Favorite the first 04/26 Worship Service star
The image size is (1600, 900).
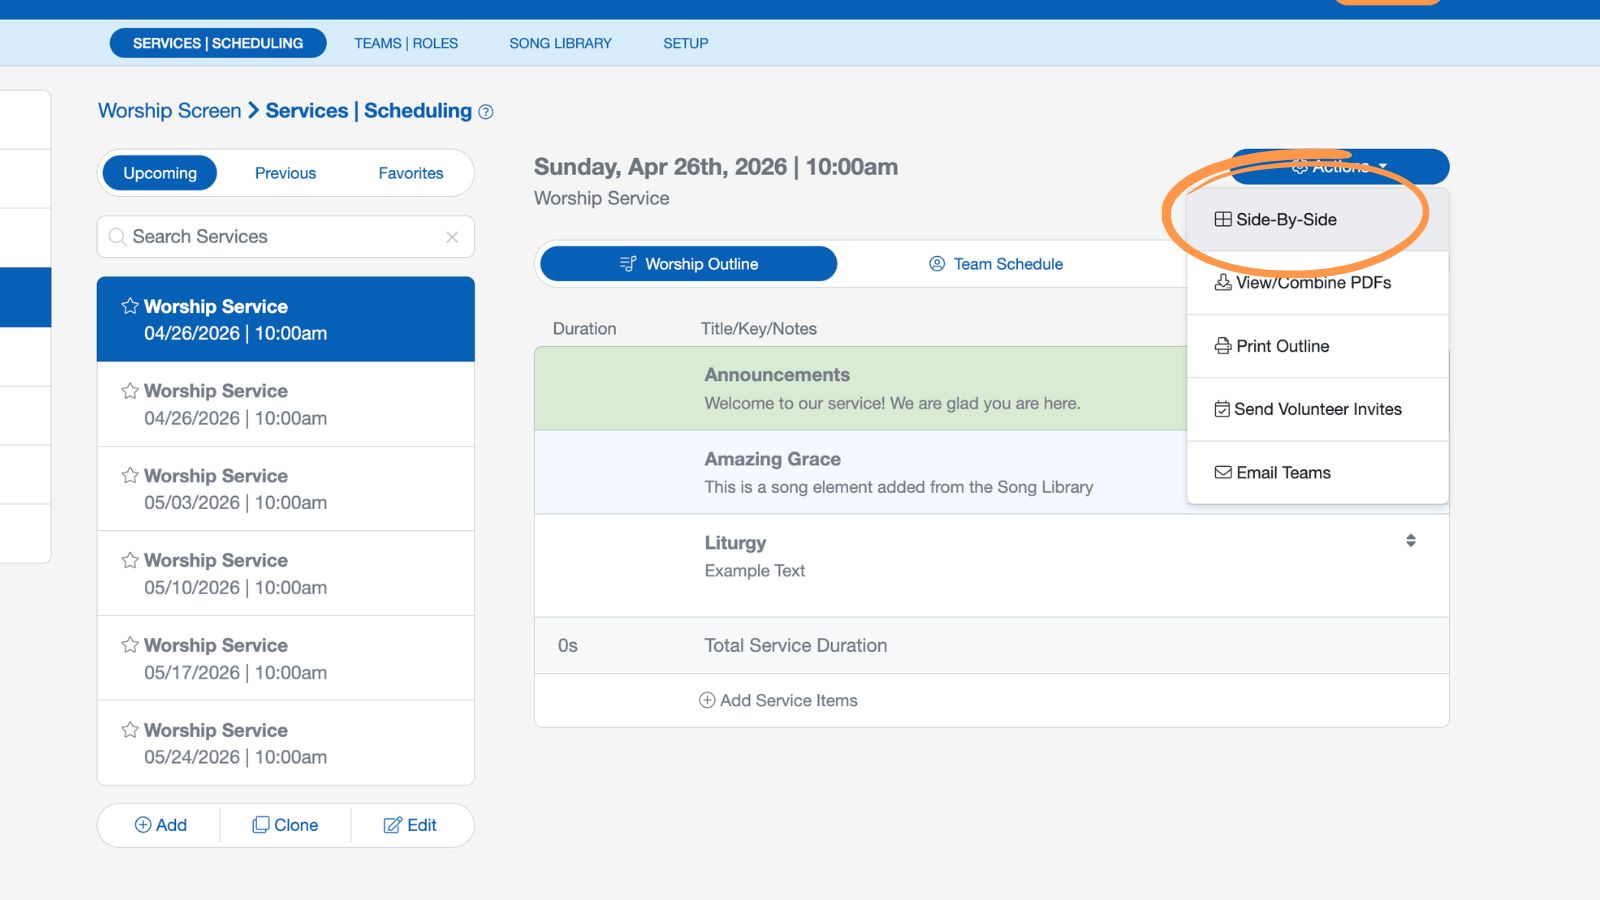pyautogui.click(x=128, y=306)
